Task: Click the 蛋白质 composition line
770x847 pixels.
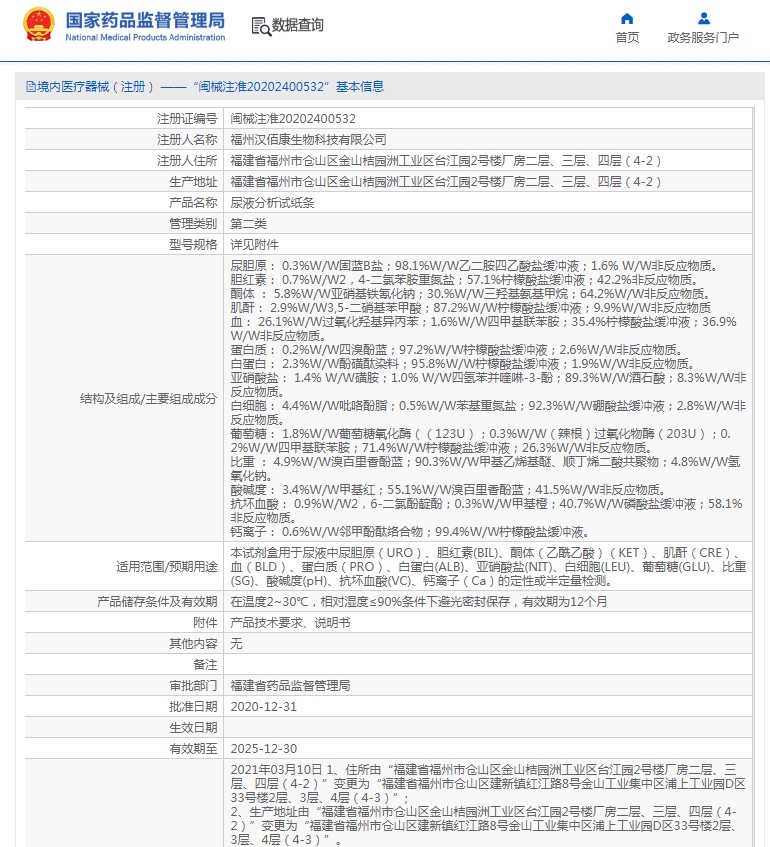Action: click(459, 350)
